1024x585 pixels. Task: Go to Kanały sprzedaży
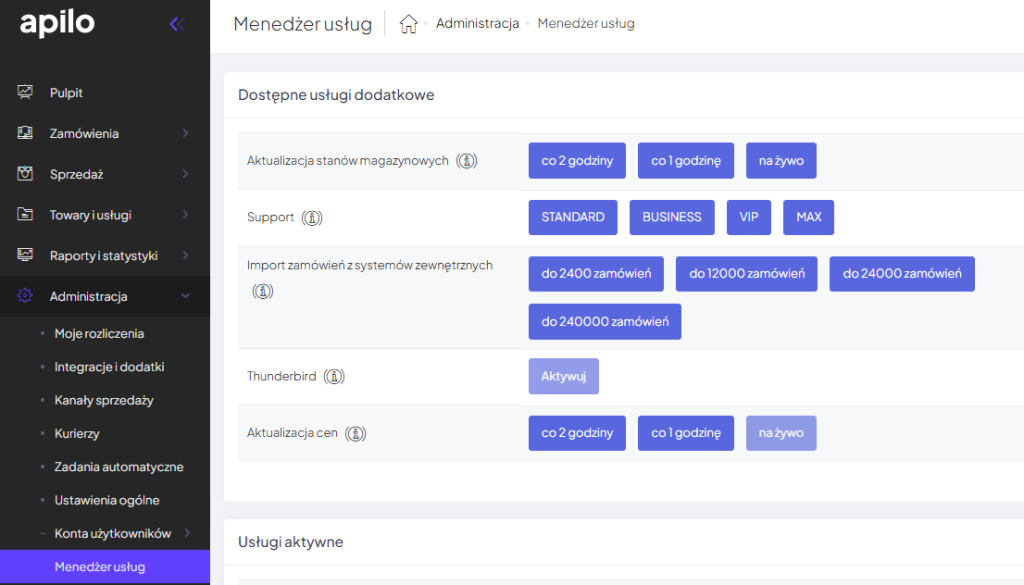click(x=103, y=400)
